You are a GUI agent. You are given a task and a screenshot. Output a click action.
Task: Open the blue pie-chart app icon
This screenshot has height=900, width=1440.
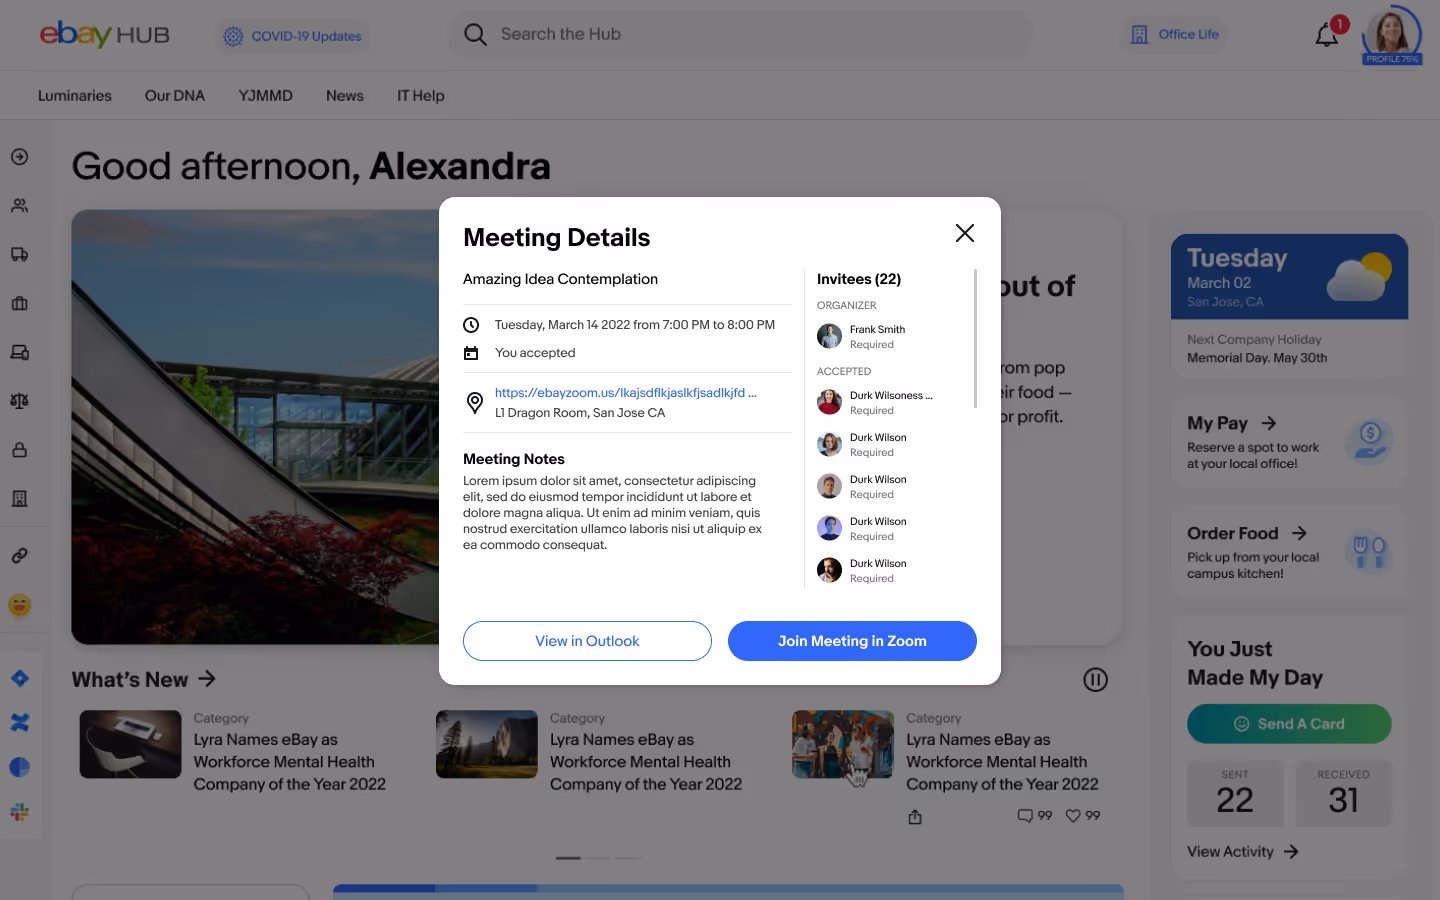pos(20,767)
